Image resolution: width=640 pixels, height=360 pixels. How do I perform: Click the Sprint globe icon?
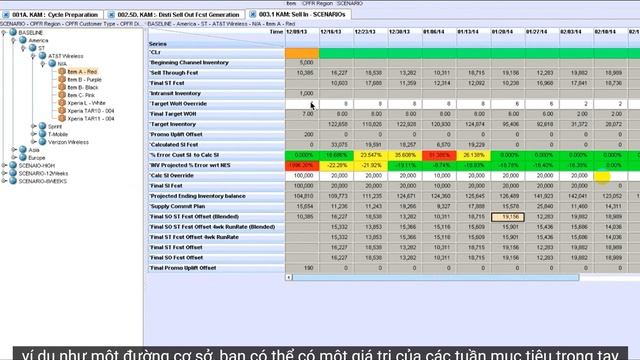tap(42, 126)
